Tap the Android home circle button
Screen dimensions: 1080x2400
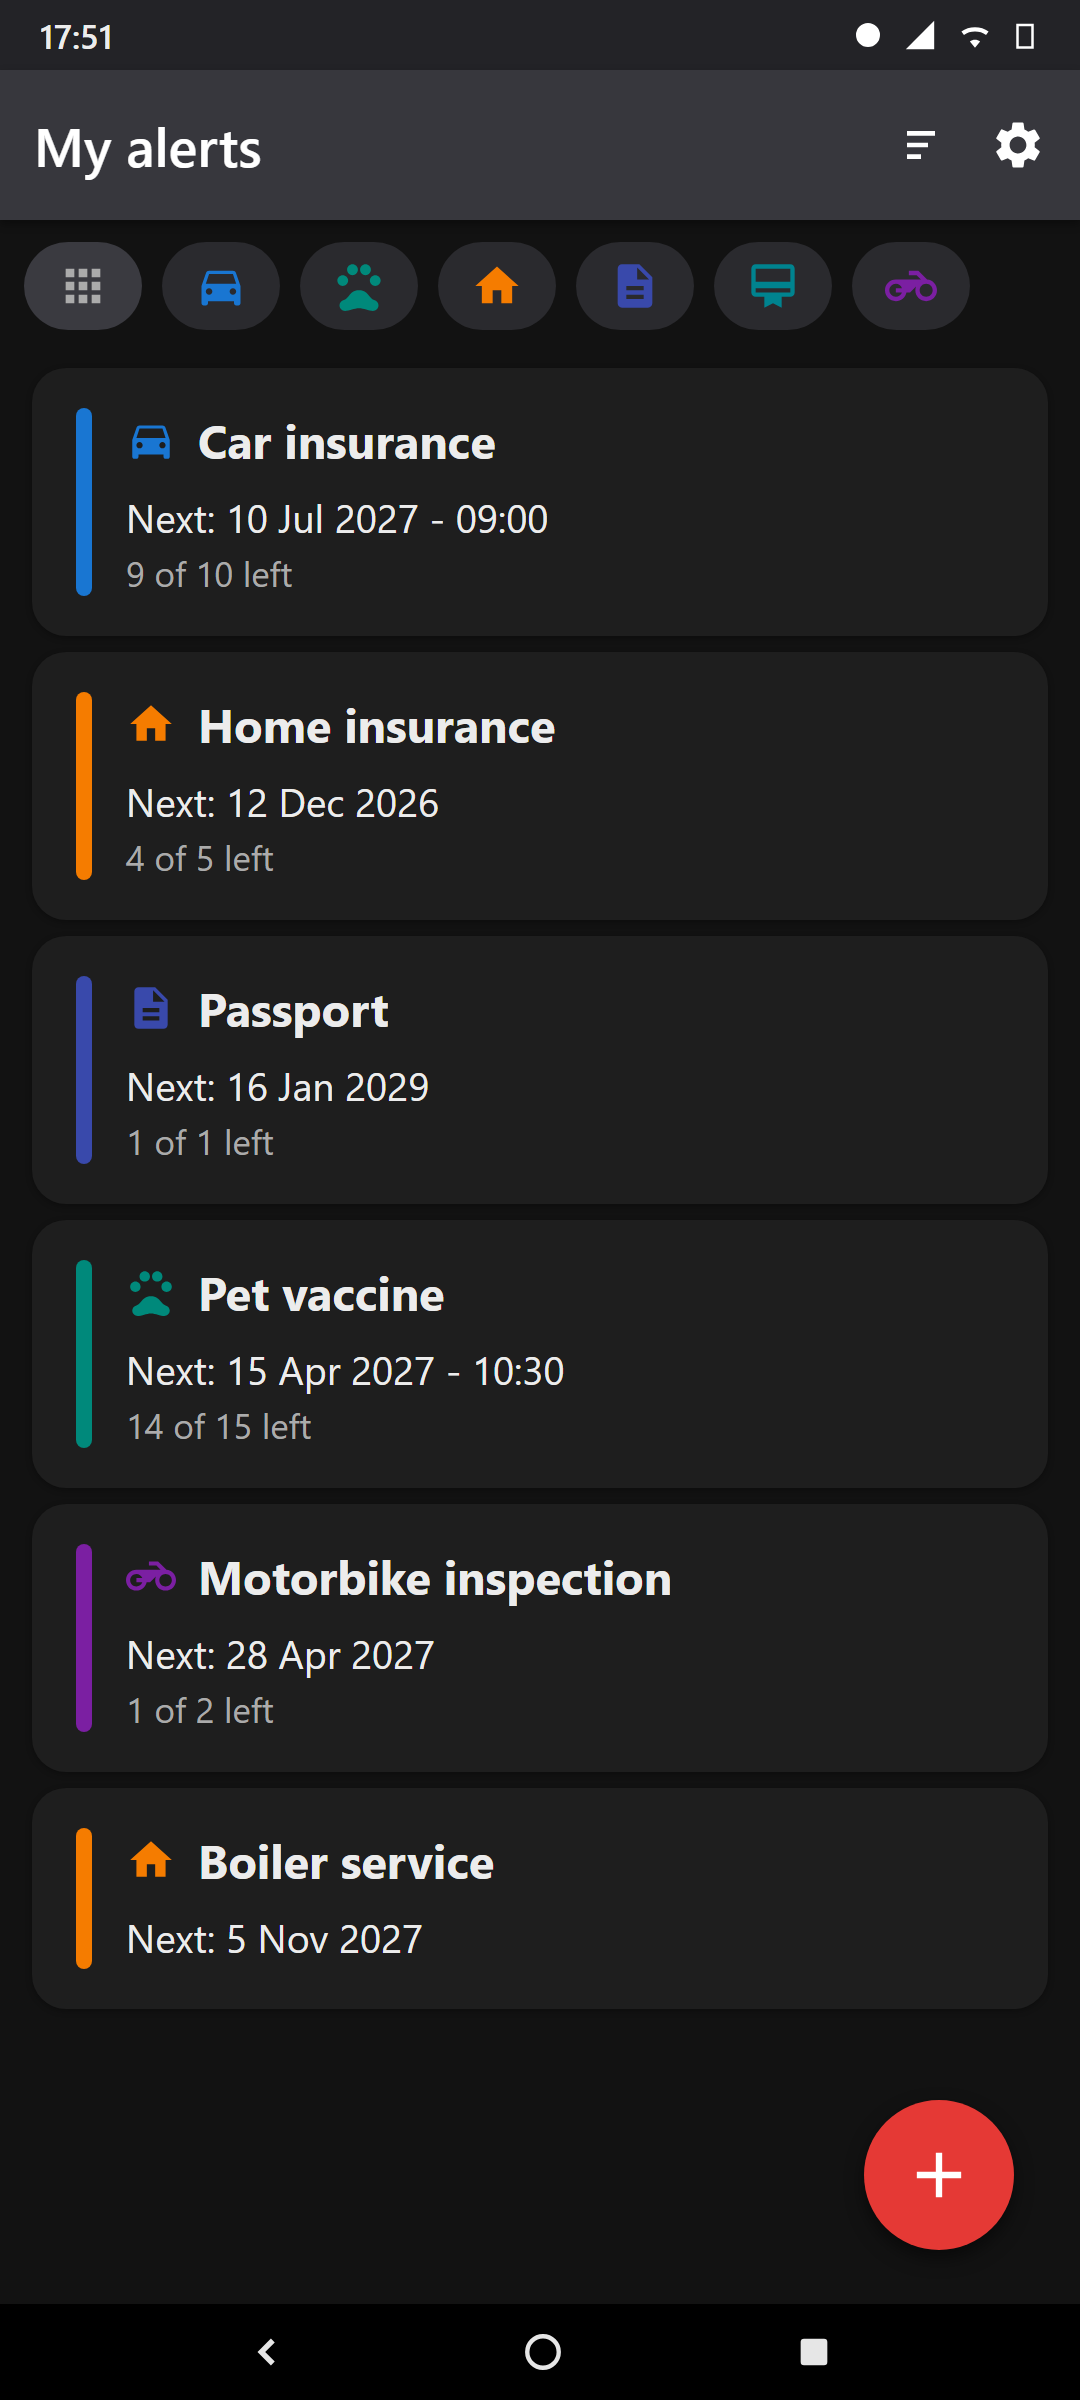[543, 2352]
